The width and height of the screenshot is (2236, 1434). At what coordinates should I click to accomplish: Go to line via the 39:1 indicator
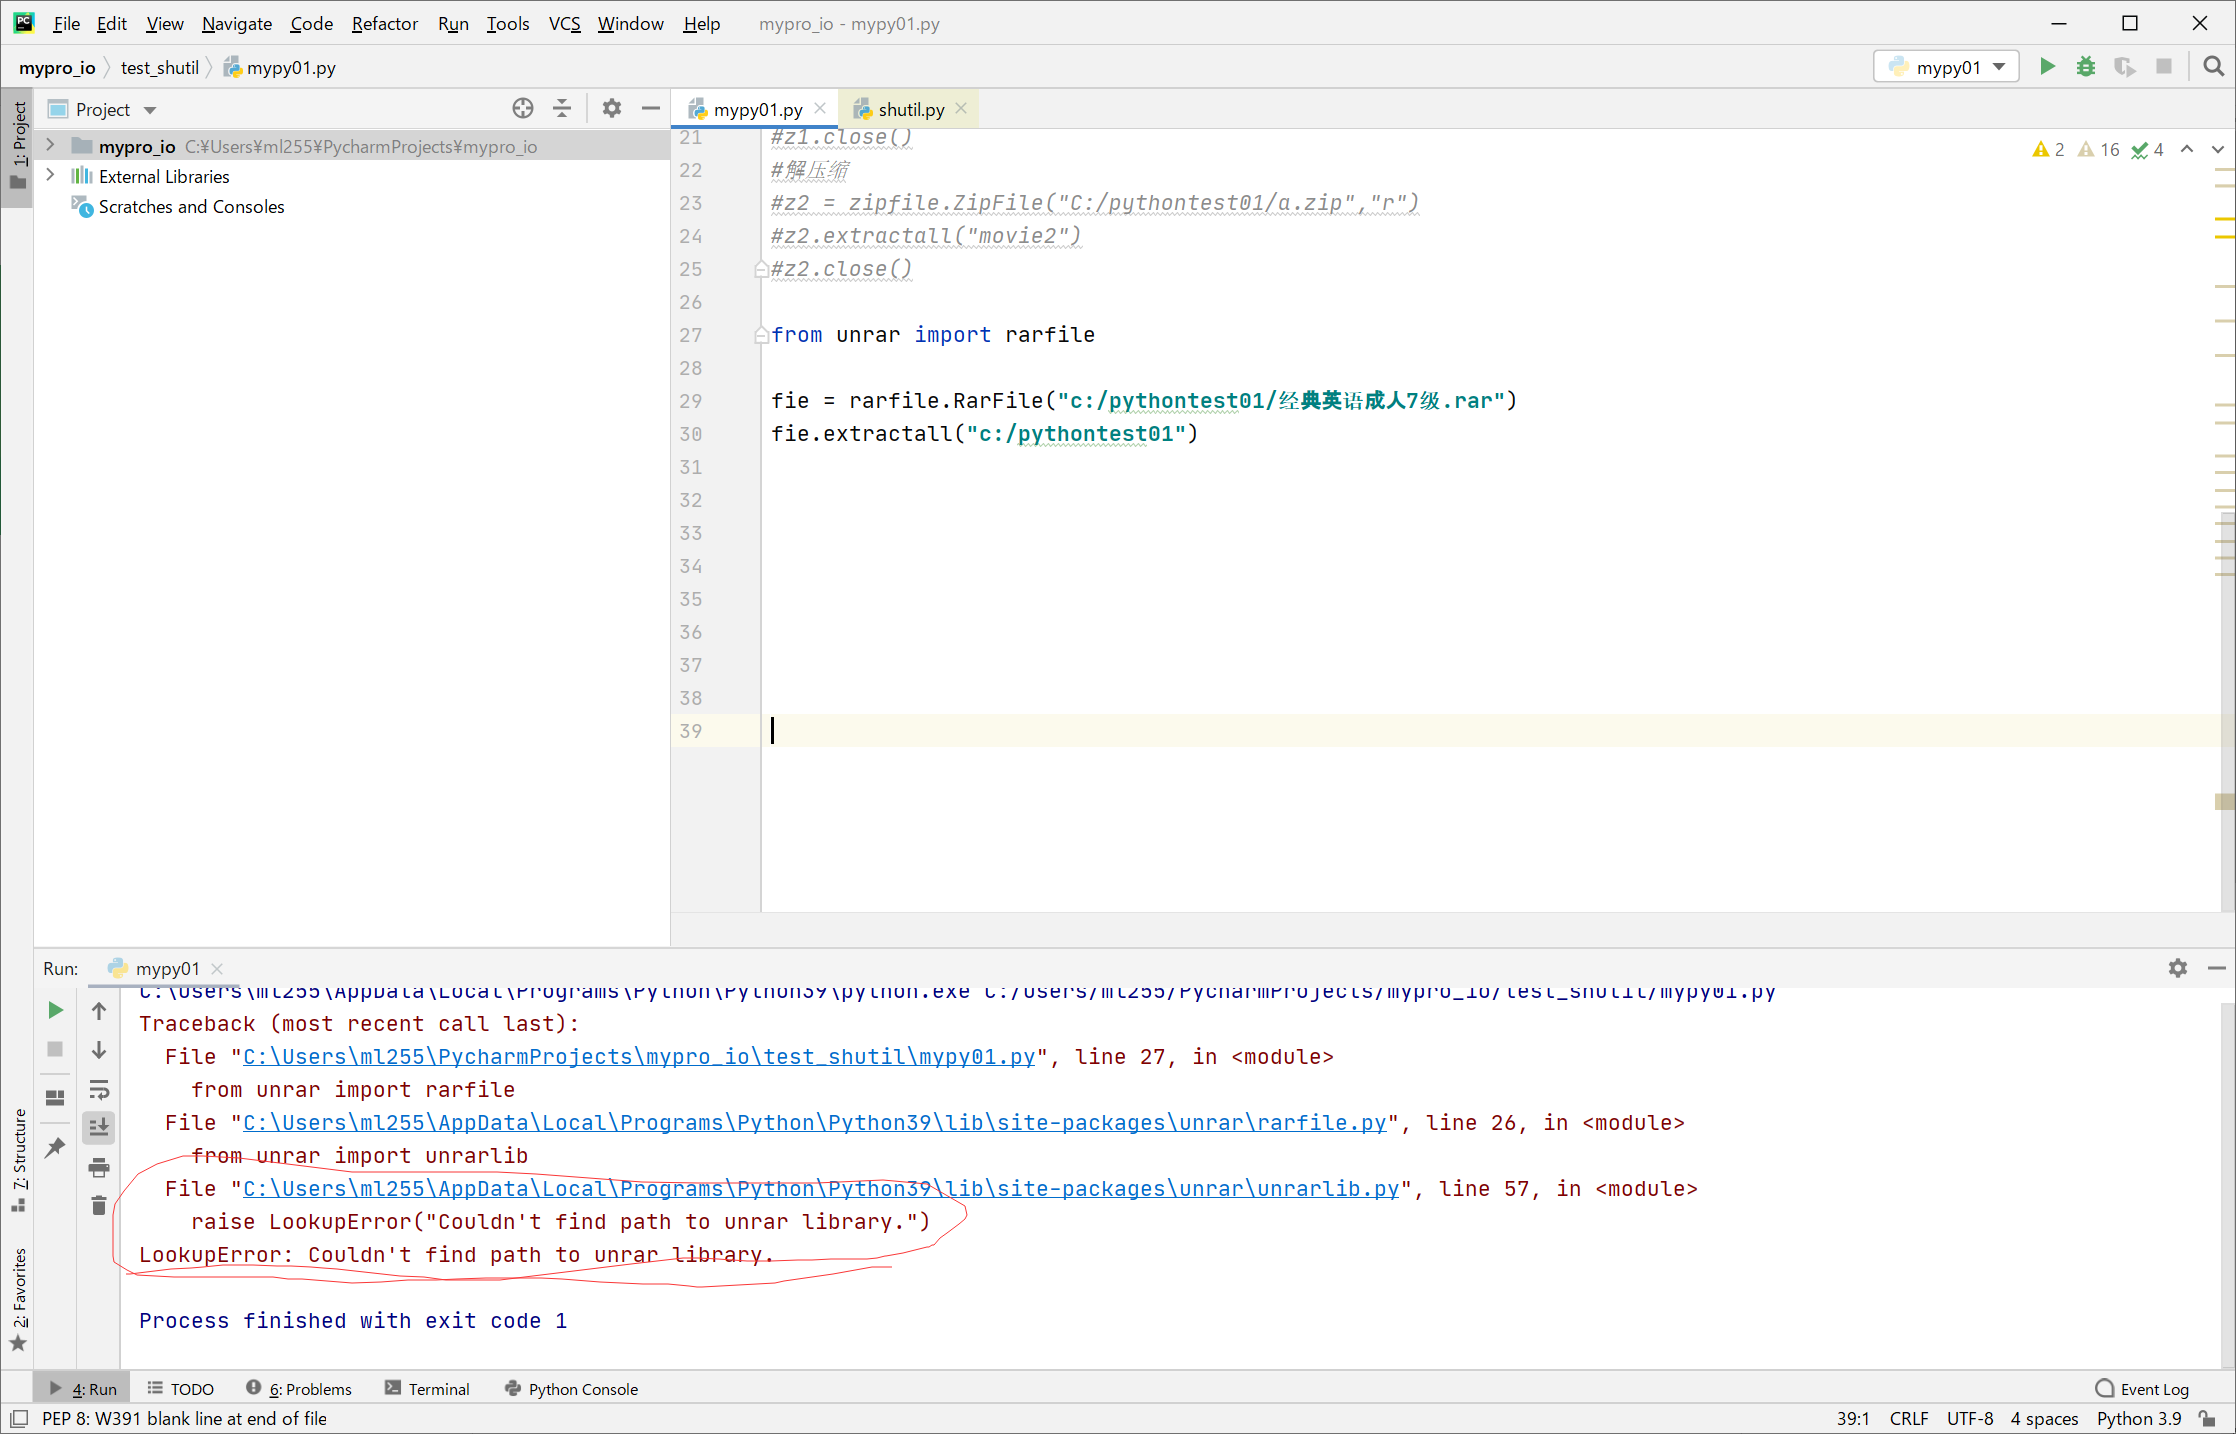click(1853, 1418)
